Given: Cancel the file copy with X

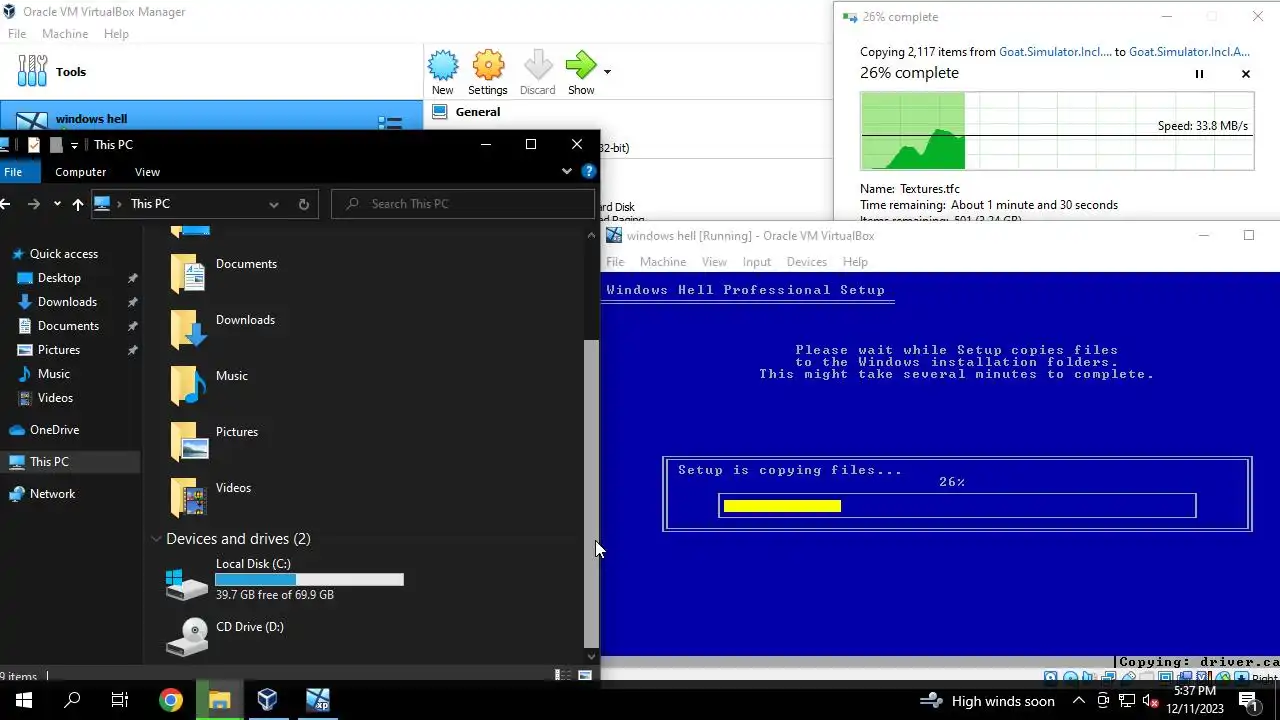Looking at the screenshot, I should pyautogui.click(x=1245, y=74).
